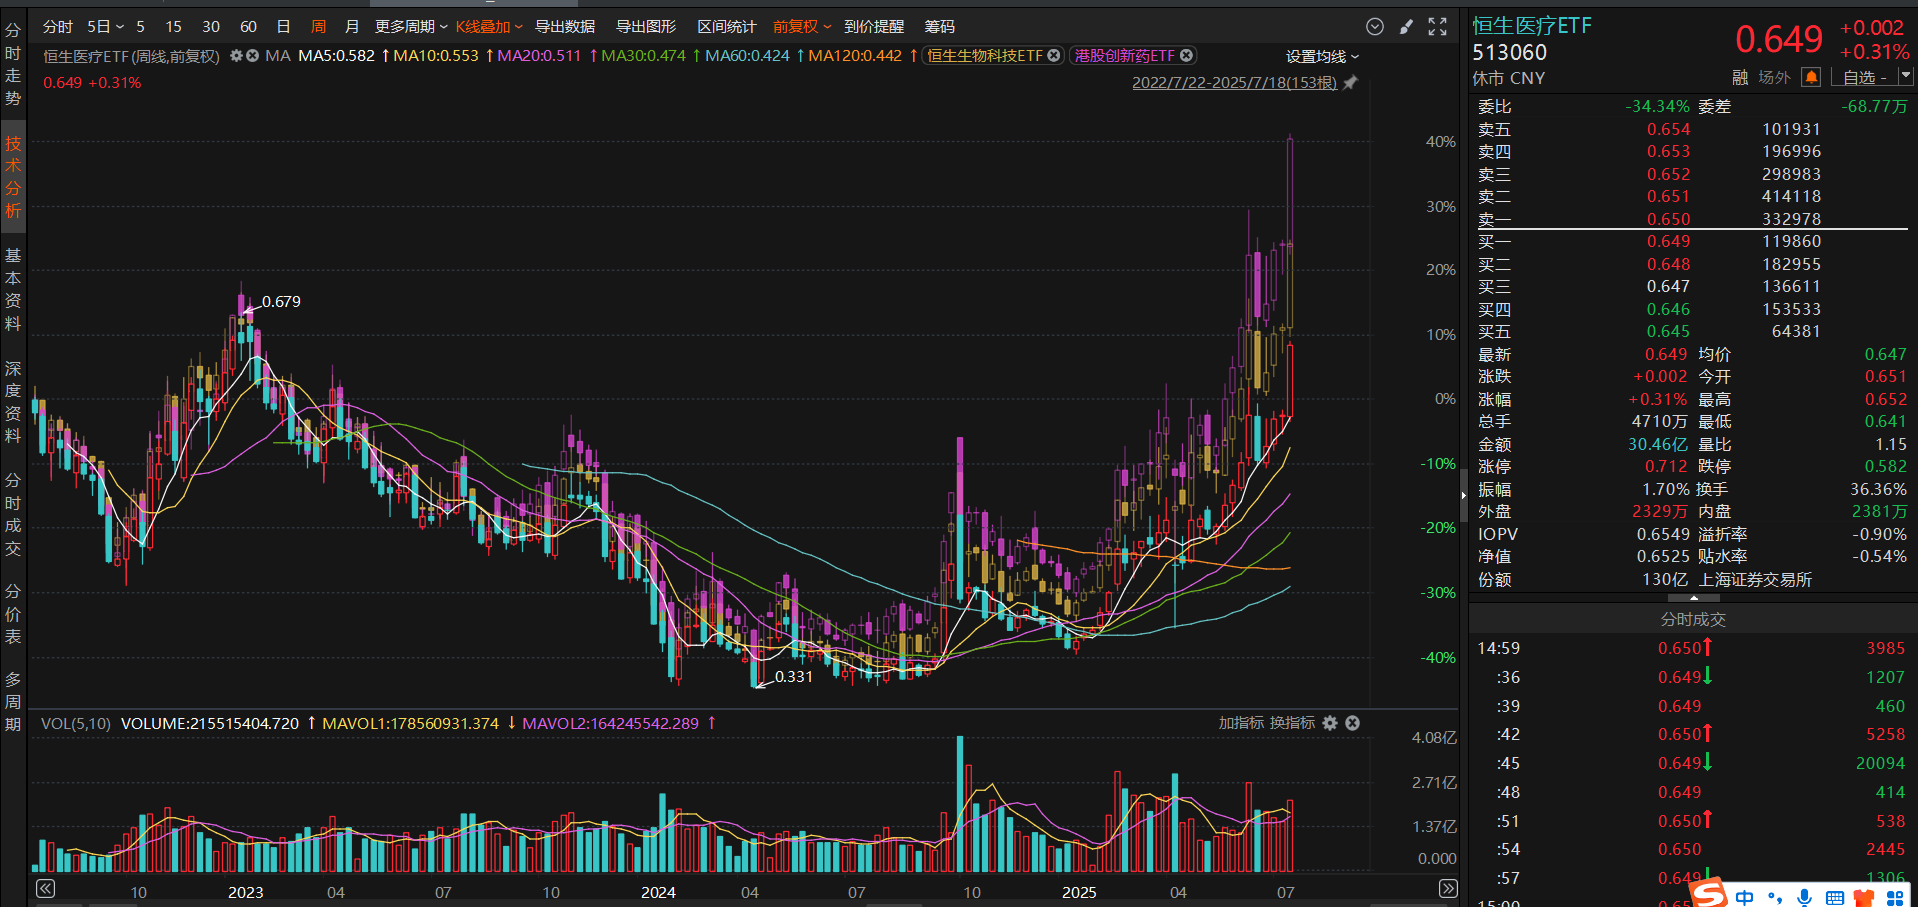Viewport: 1918px width, 907px height.
Task: Open VOL indicator settings gear
Action: click(1330, 723)
